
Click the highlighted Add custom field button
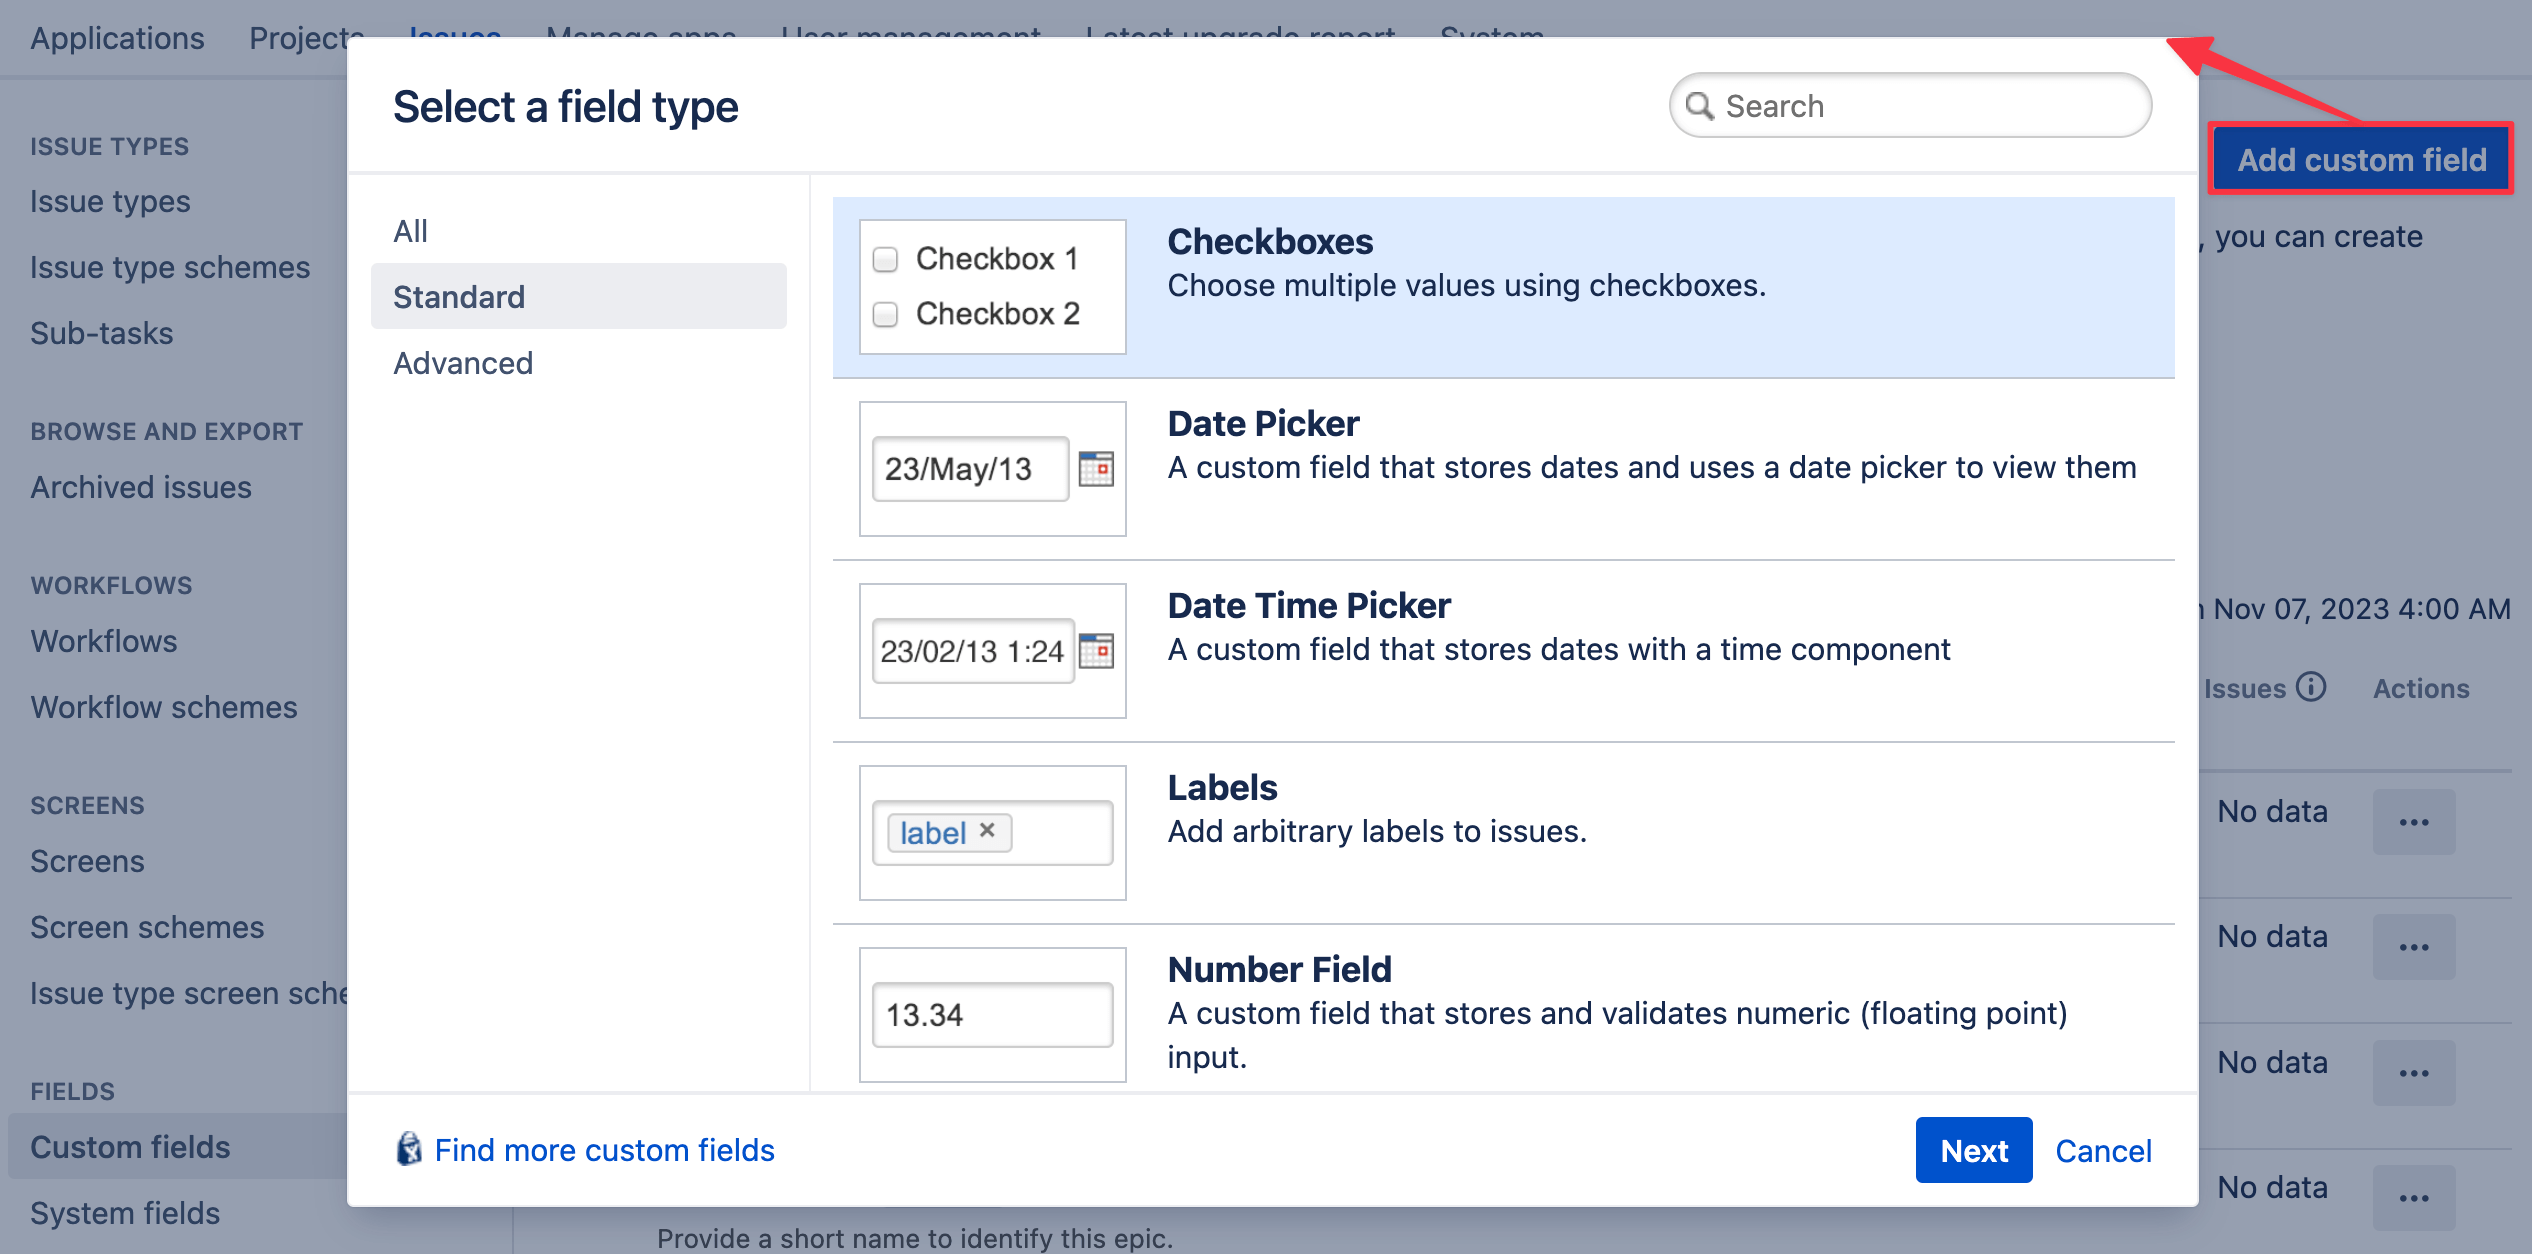click(2361, 159)
